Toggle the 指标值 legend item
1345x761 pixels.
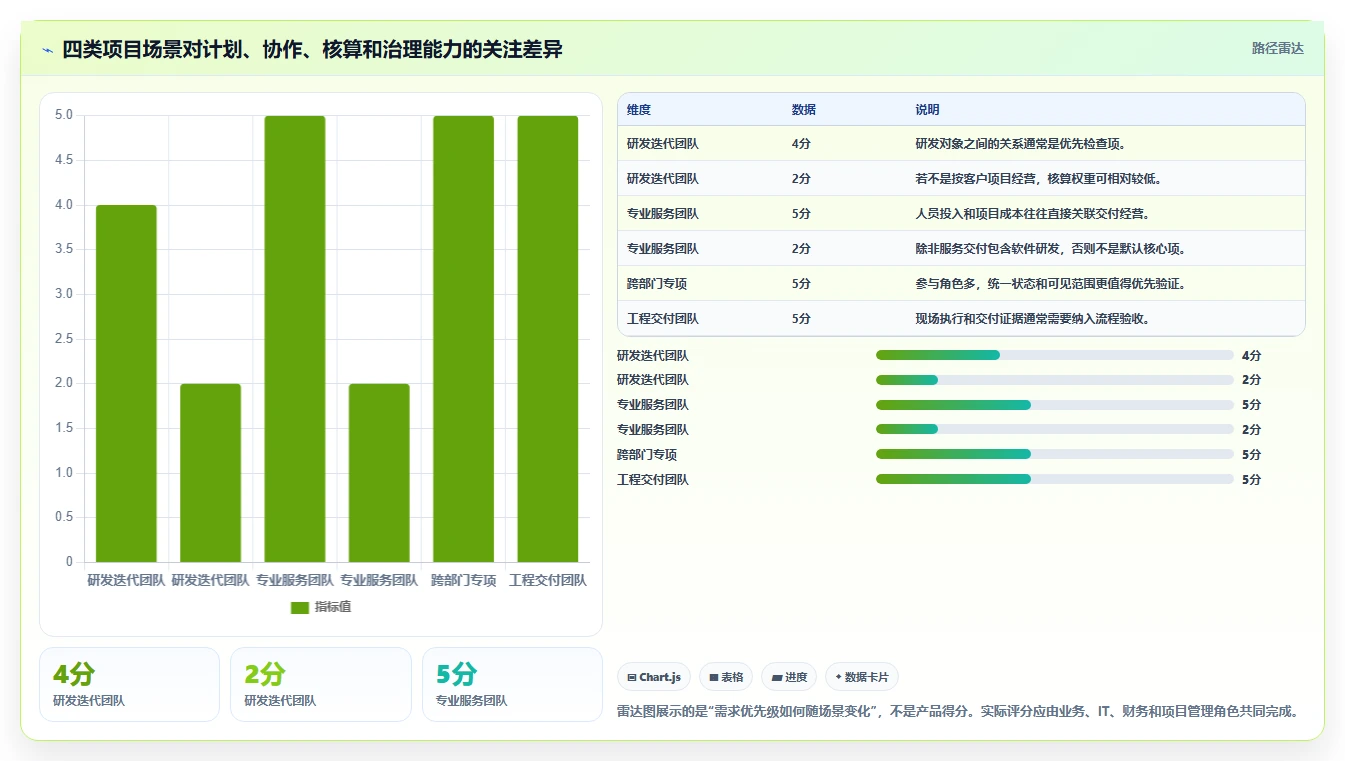coord(321,607)
